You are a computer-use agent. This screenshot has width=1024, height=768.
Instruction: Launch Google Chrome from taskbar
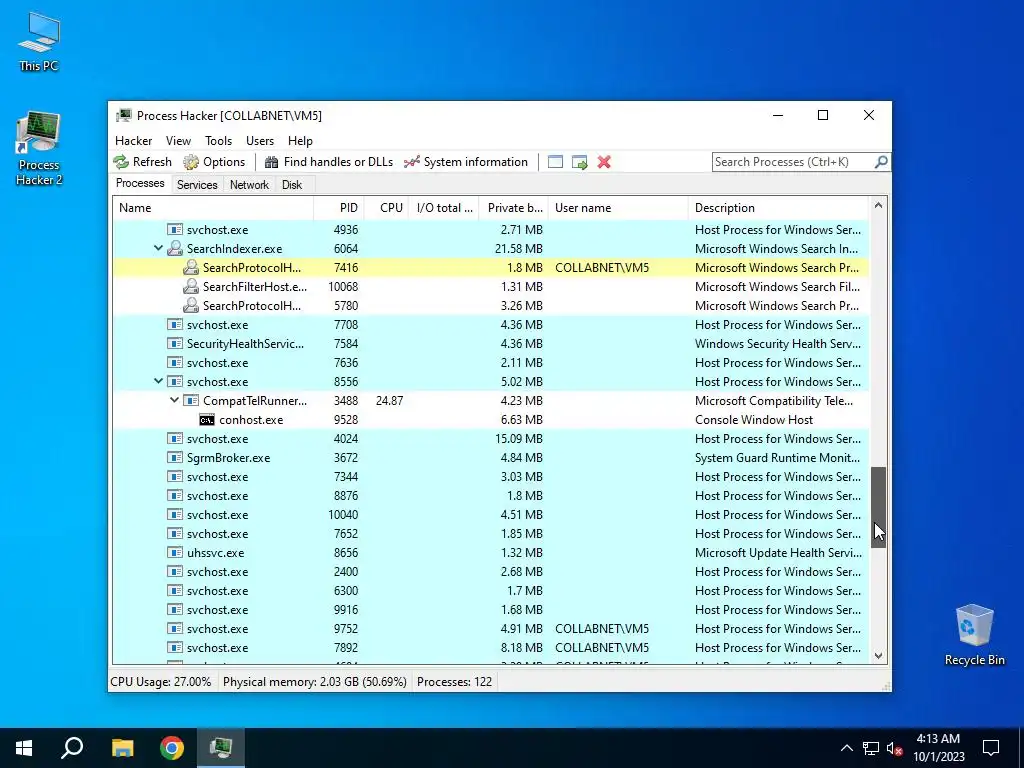tap(172, 748)
